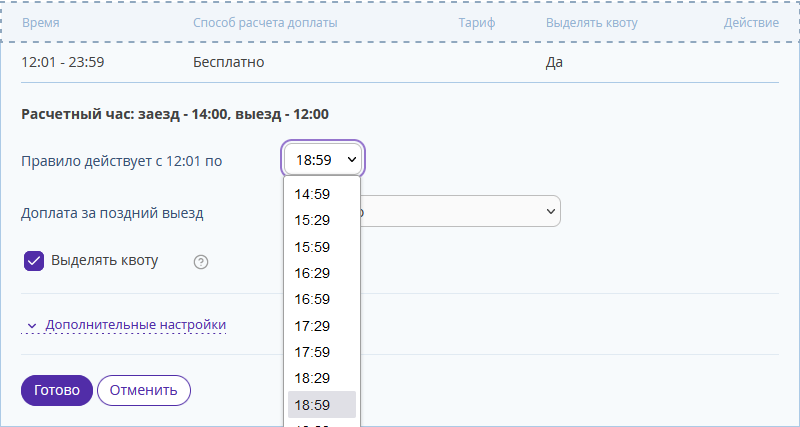
Task: Open the Доплата за поздний выезд dropdown
Action: click(460, 211)
